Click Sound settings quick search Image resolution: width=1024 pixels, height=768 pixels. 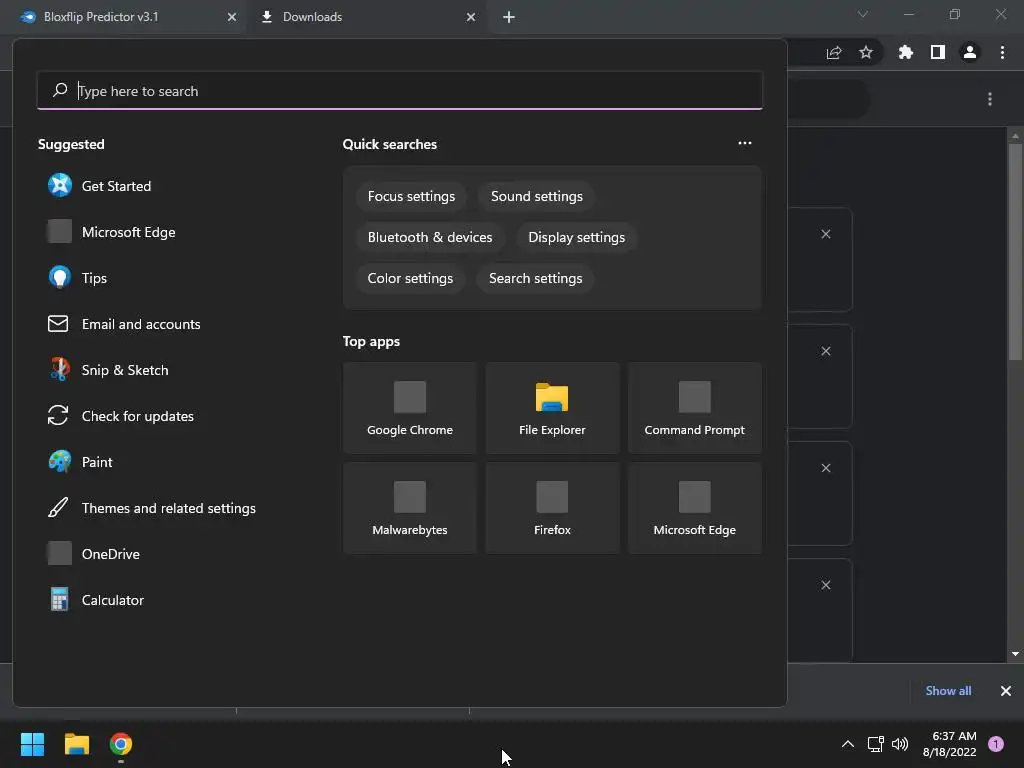(537, 197)
